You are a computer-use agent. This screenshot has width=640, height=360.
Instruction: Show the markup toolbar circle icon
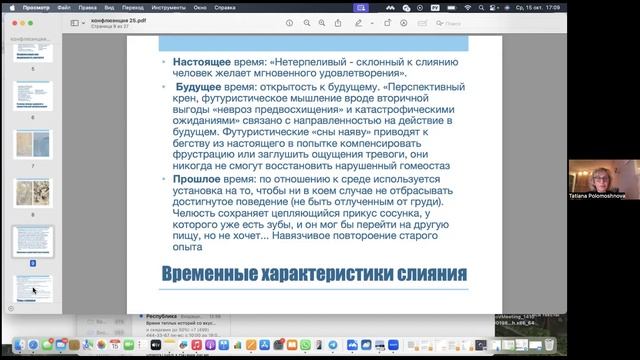404,23
